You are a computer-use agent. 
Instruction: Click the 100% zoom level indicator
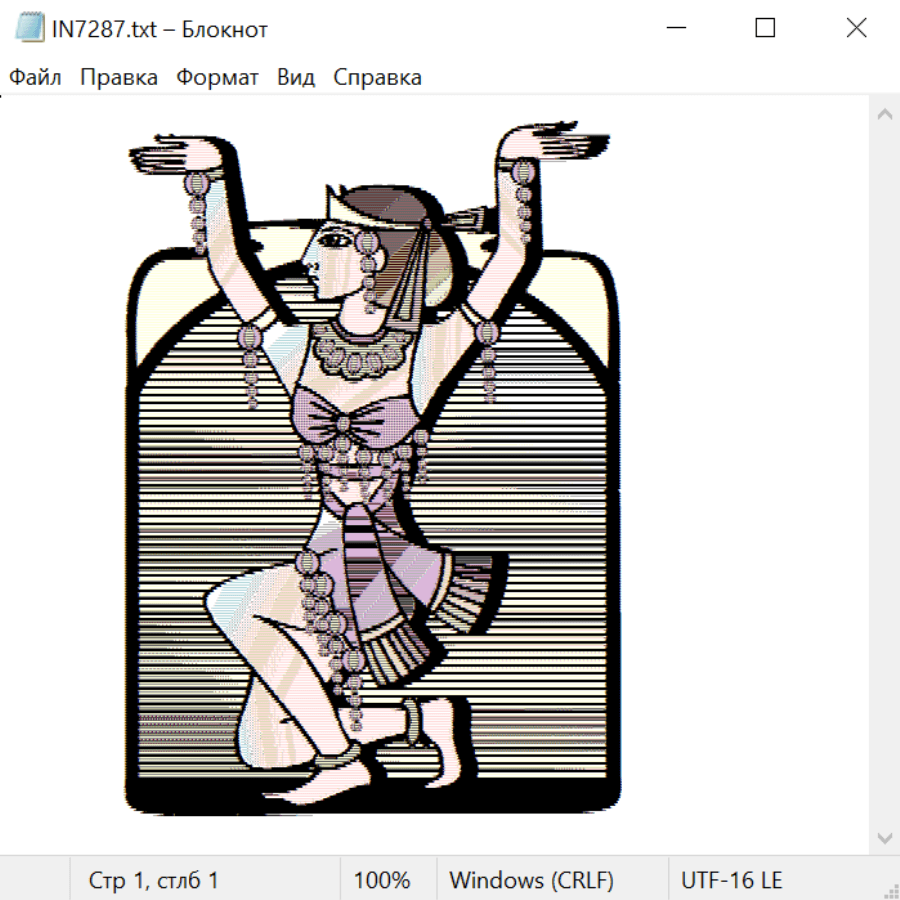tap(382, 881)
